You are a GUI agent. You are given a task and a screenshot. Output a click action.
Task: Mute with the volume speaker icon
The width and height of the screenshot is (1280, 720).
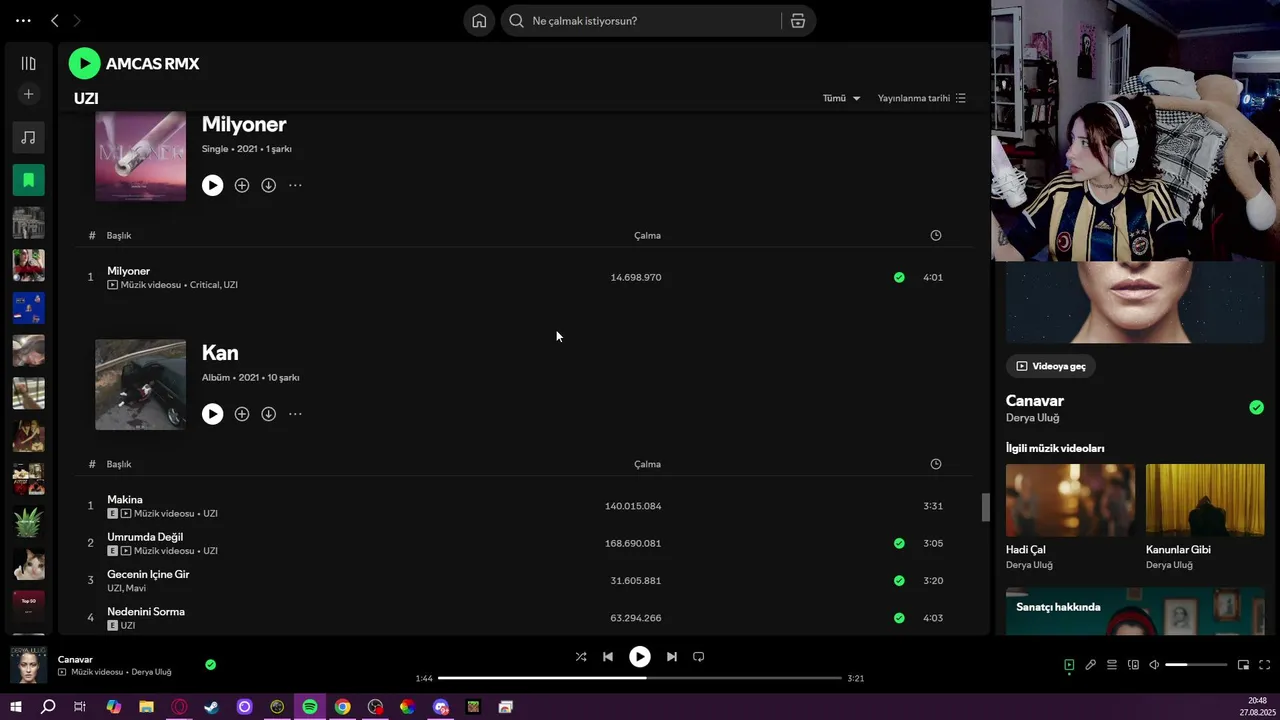tap(1154, 665)
